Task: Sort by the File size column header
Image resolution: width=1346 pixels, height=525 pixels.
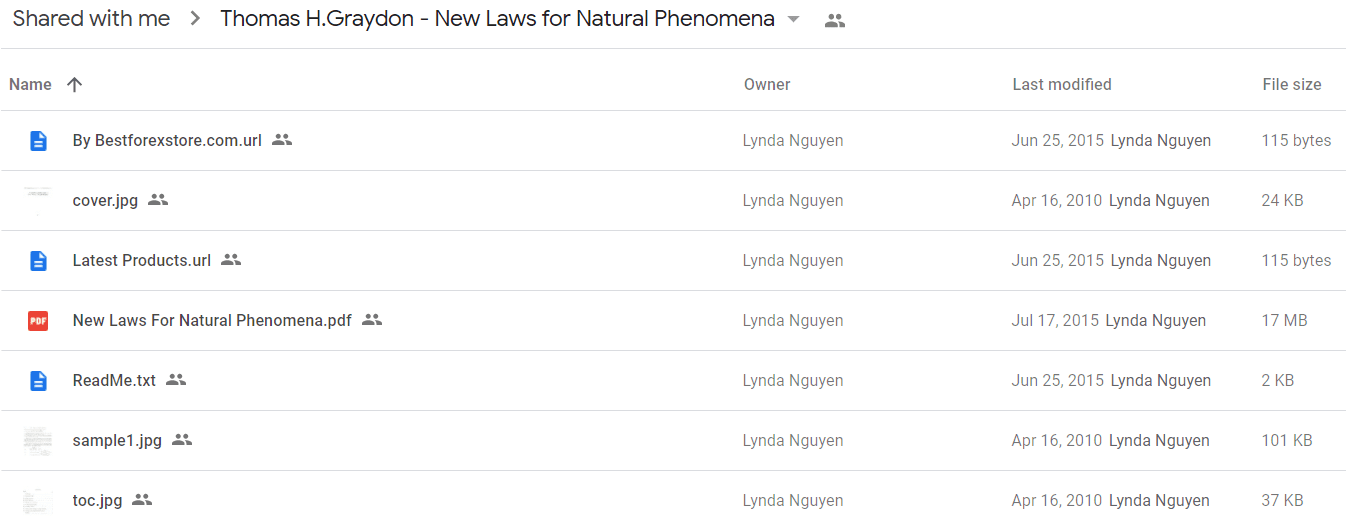Action: 1292,85
